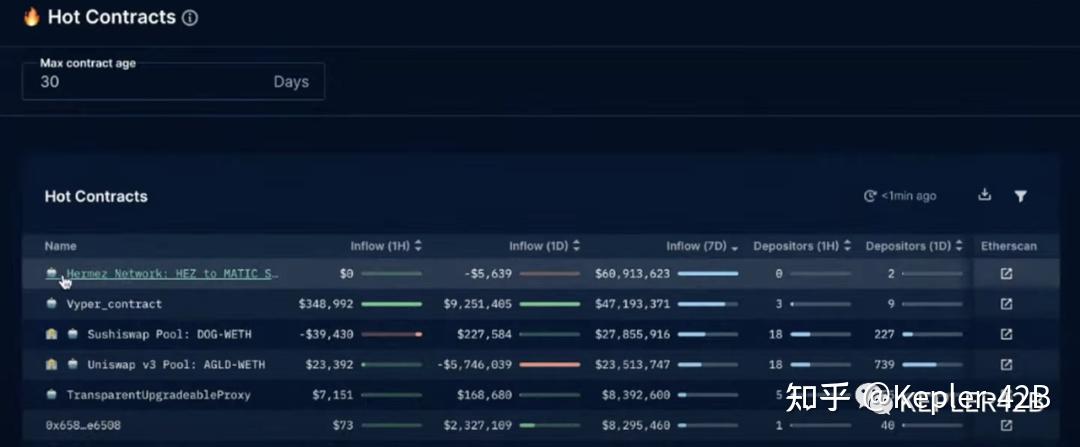Select the Uniswap v3 Pool: AGLD-WETH entry
The image size is (1080, 447).
point(176,364)
